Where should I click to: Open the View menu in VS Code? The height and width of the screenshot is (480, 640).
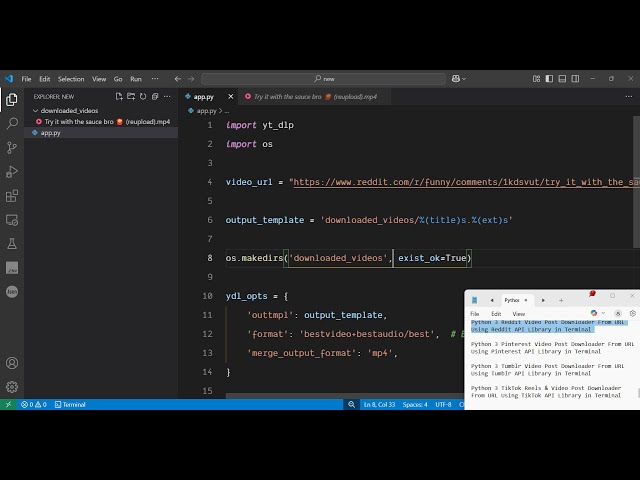click(x=99, y=79)
